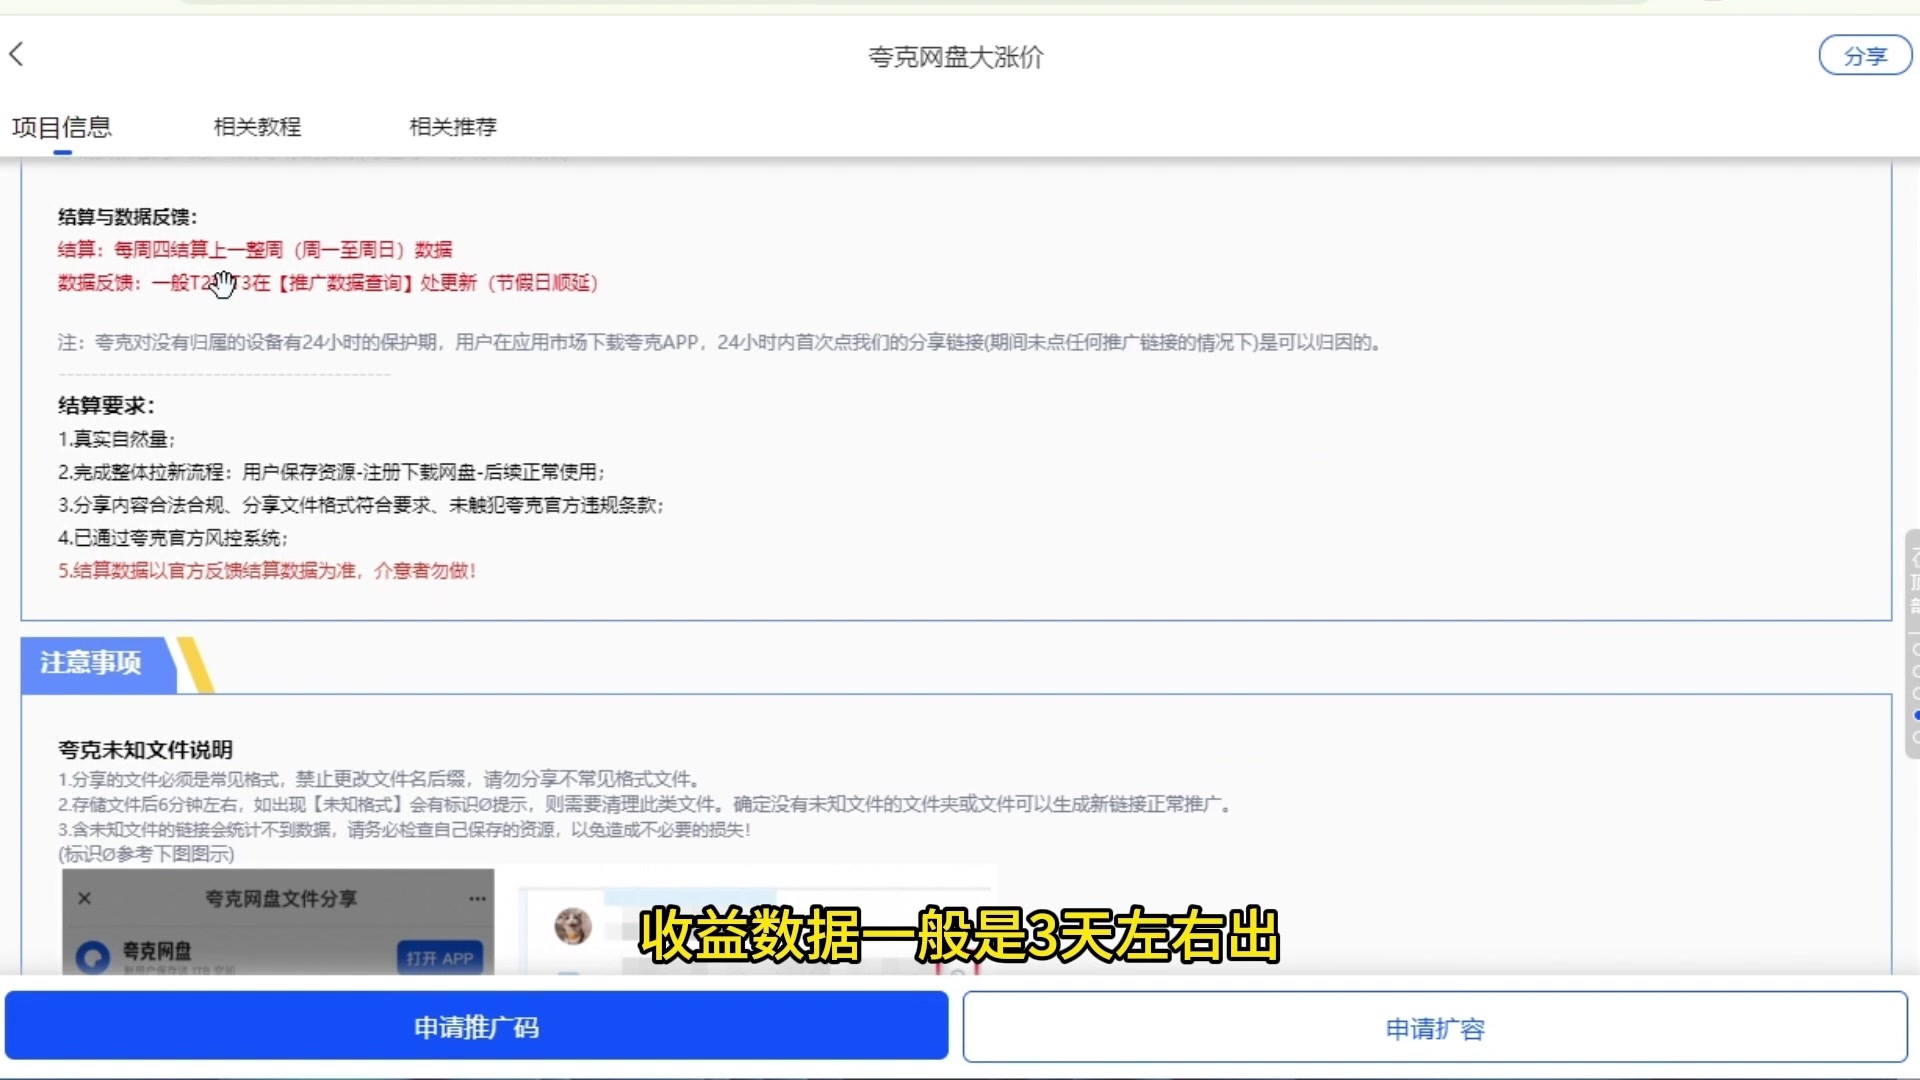Click the line (标识⊘参考下图图示)
This screenshot has height=1080, width=1920.
[146, 854]
